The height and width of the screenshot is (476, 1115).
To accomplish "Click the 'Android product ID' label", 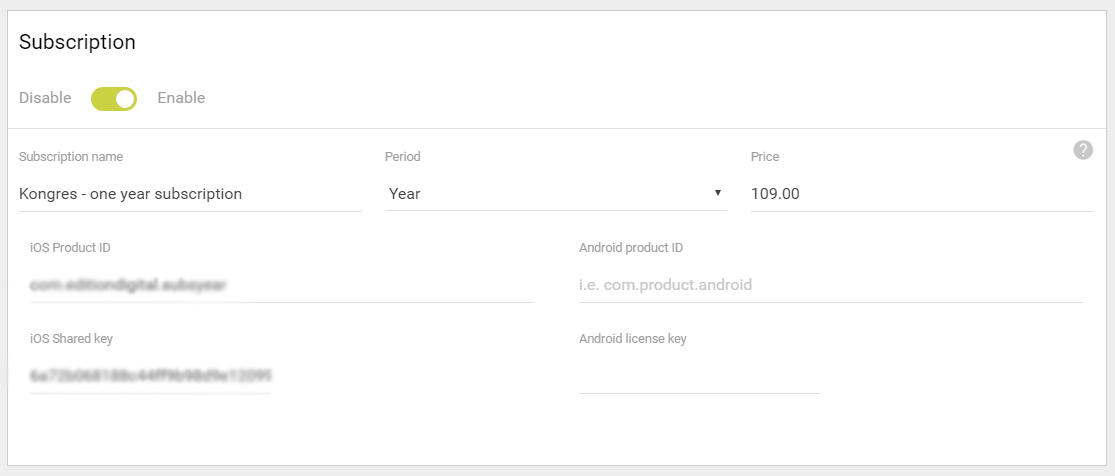I will point(631,248).
